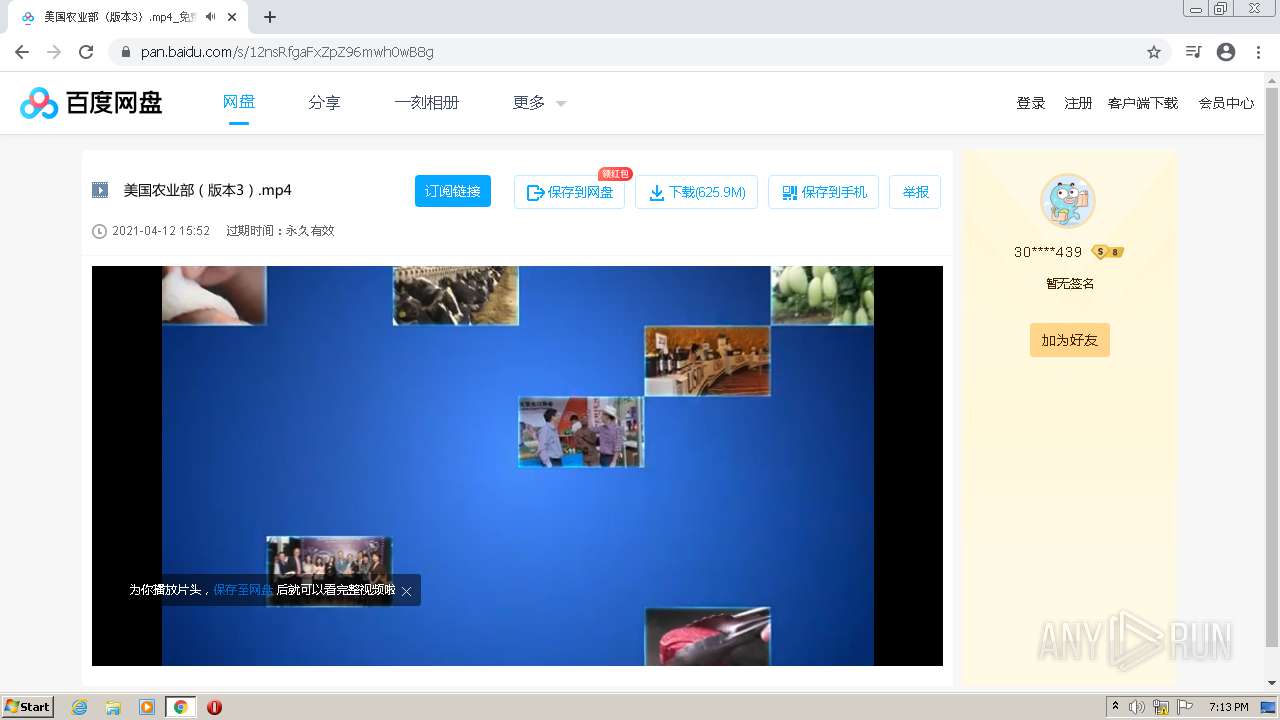
Task: Open the Chrome profile avatar
Action: (x=1226, y=52)
